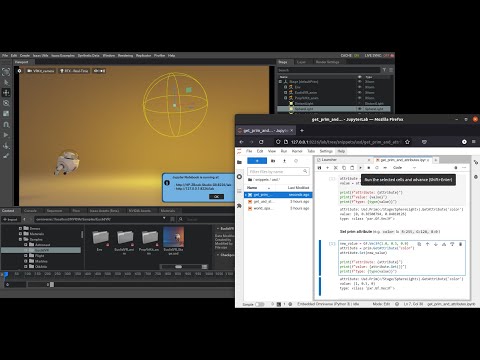Switch to the Console tab
Screen dimensions: 480x360
click(30, 211)
